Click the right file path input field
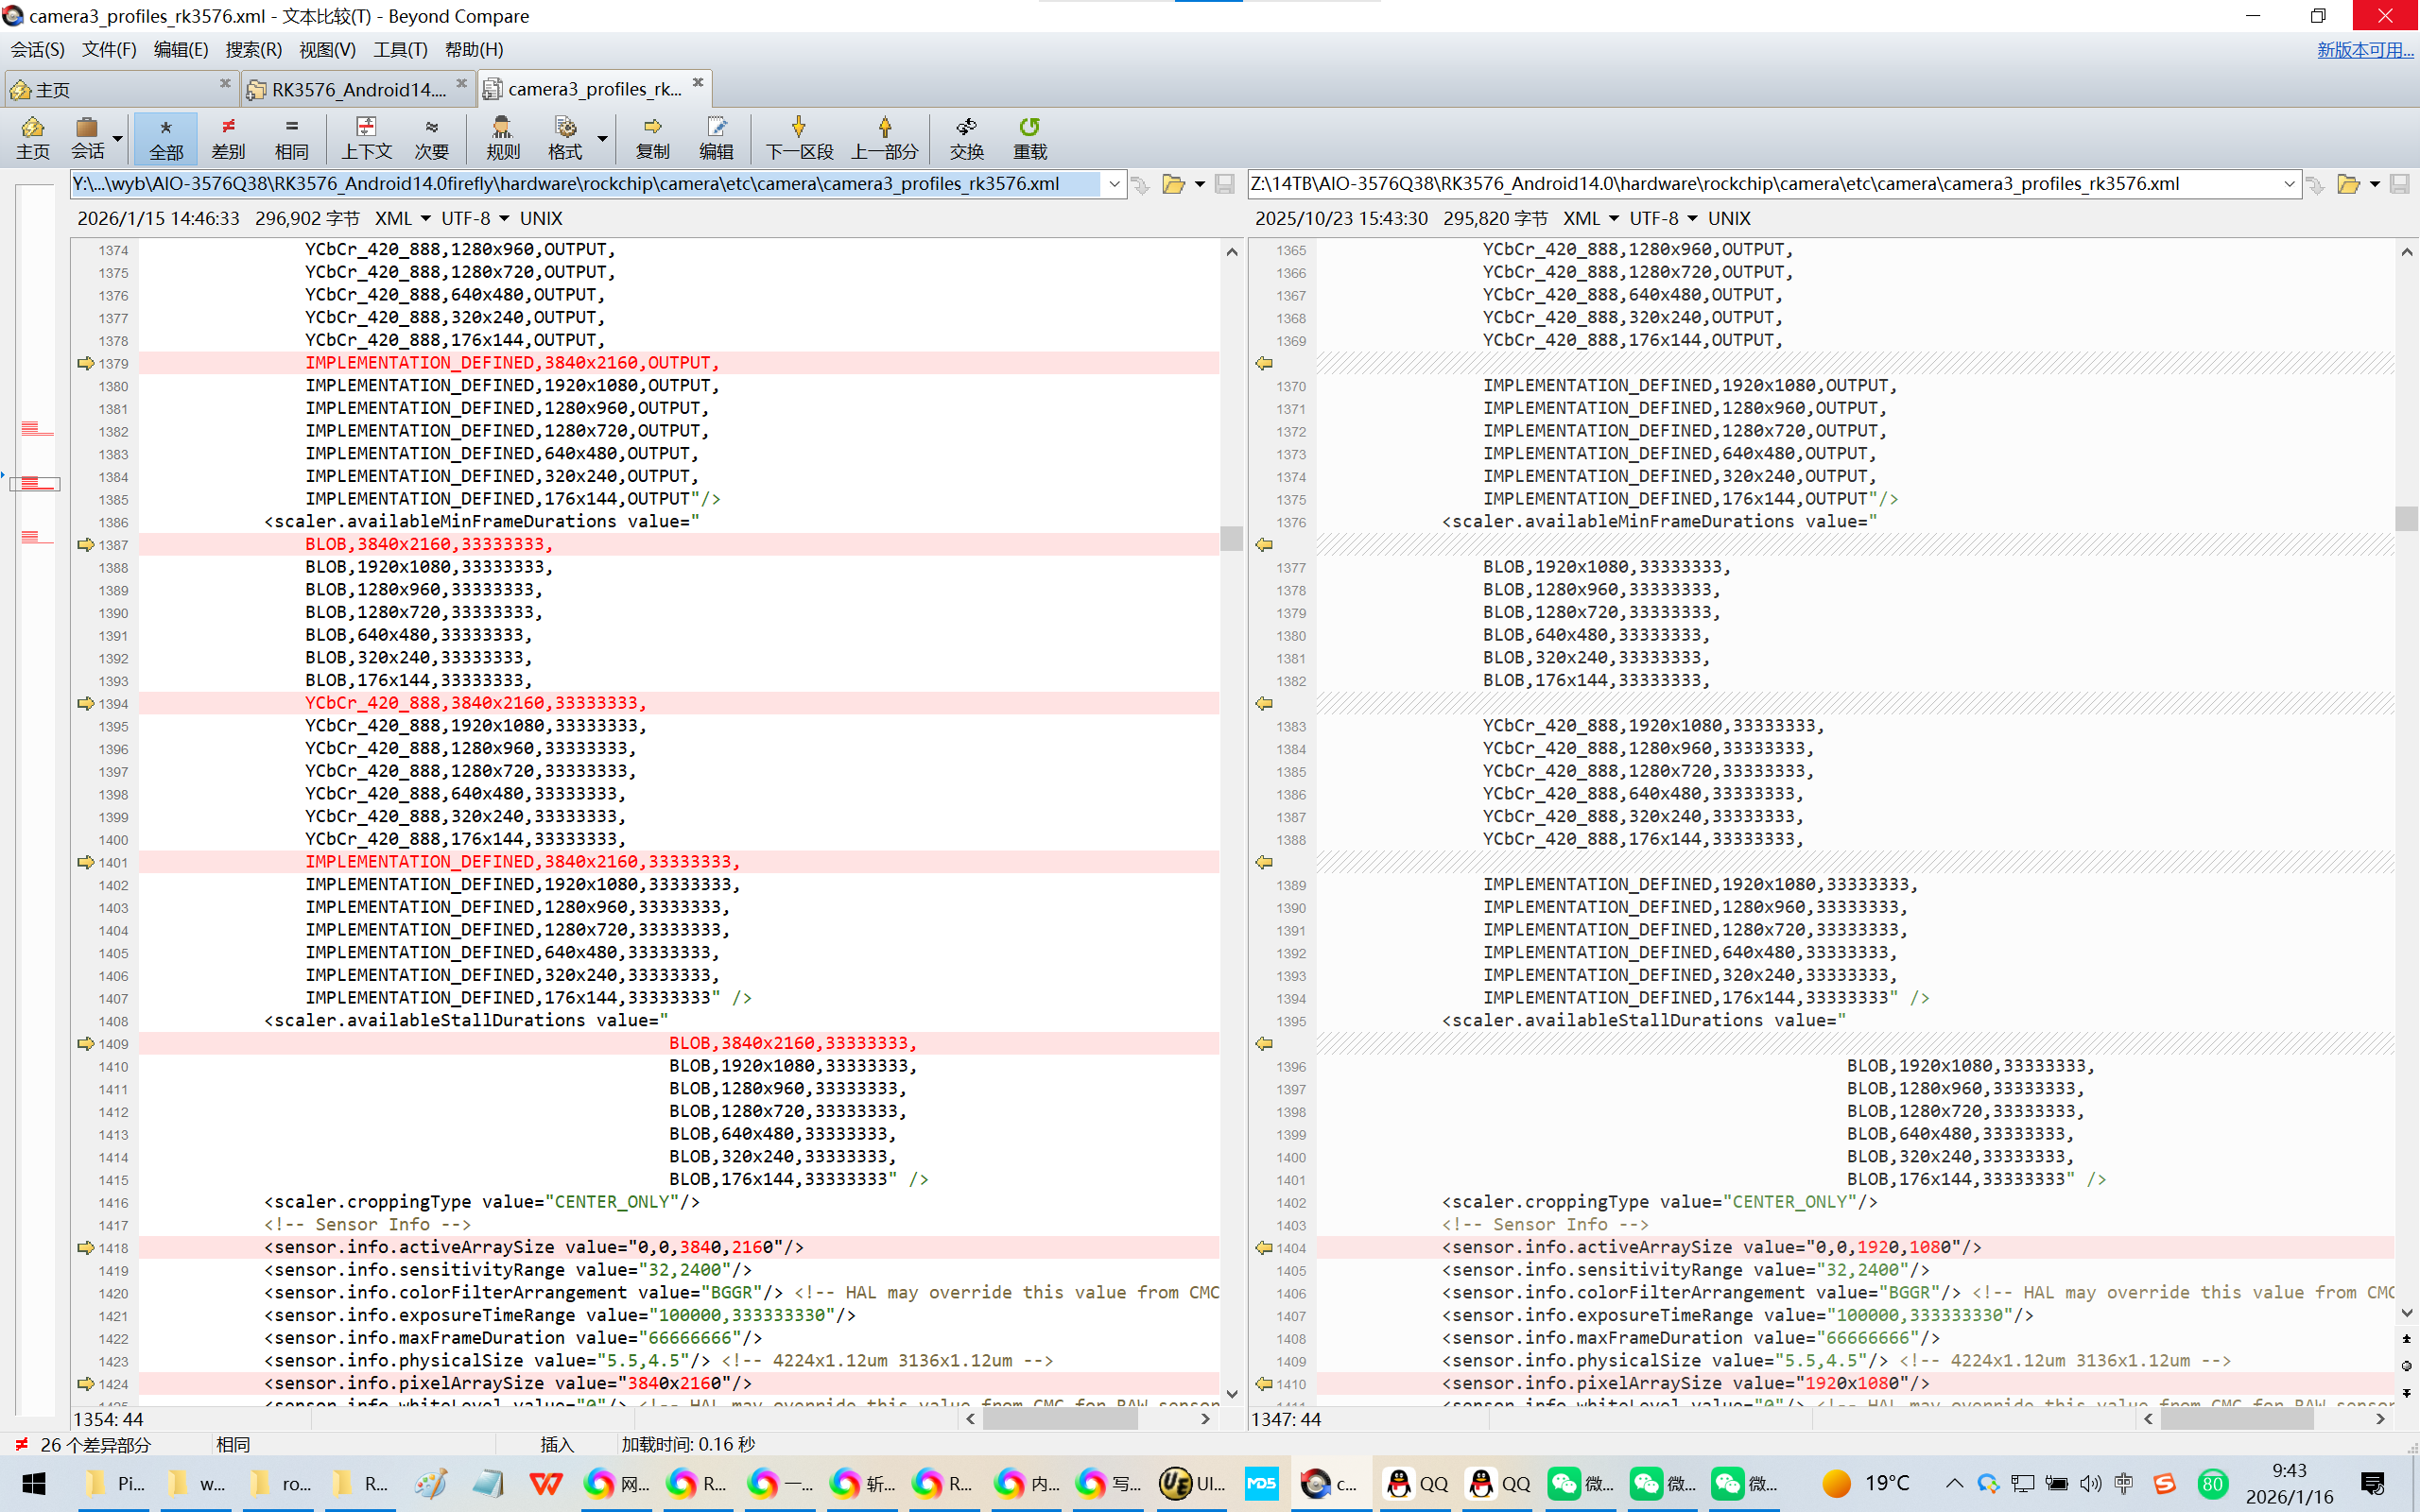The width and height of the screenshot is (2420, 1512). click(x=1760, y=184)
